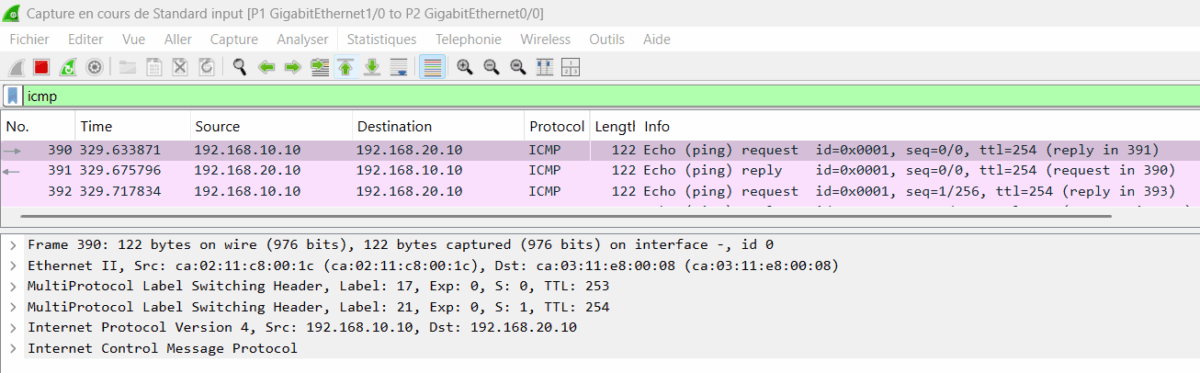
Task: Sort packets by Source column header
Action: tap(270, 127)
